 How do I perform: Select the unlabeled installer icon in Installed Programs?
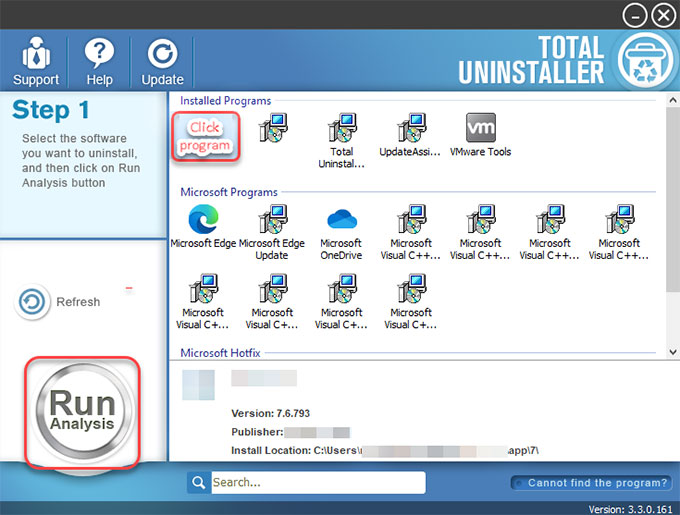tap(273, 128)
